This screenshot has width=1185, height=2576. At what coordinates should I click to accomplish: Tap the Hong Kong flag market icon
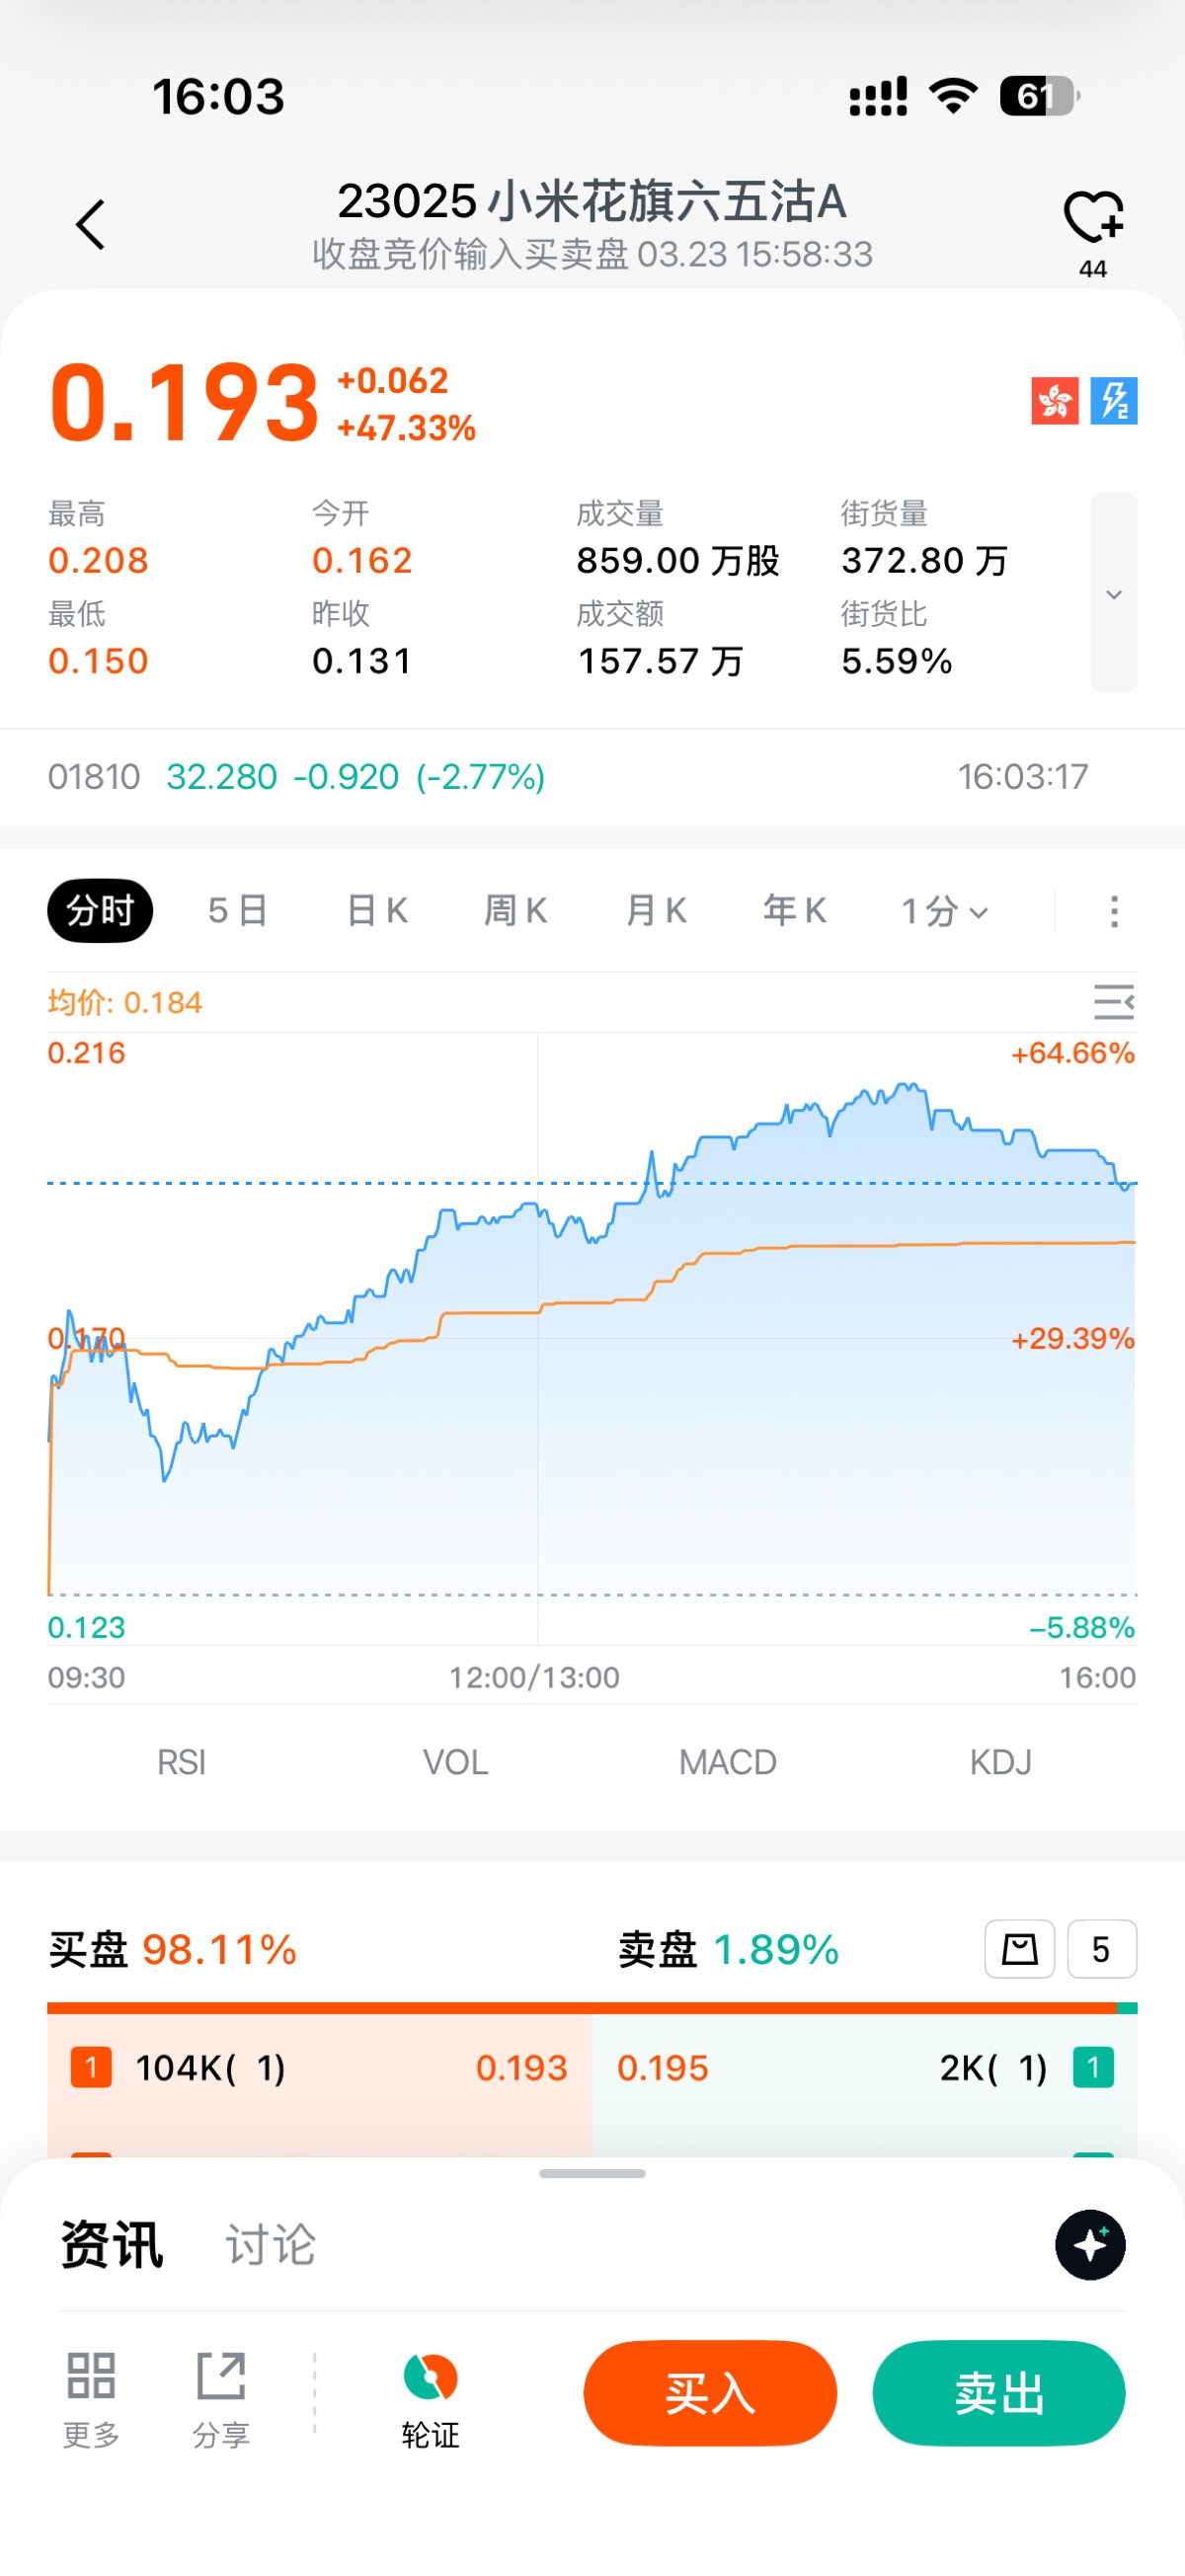1054,401
